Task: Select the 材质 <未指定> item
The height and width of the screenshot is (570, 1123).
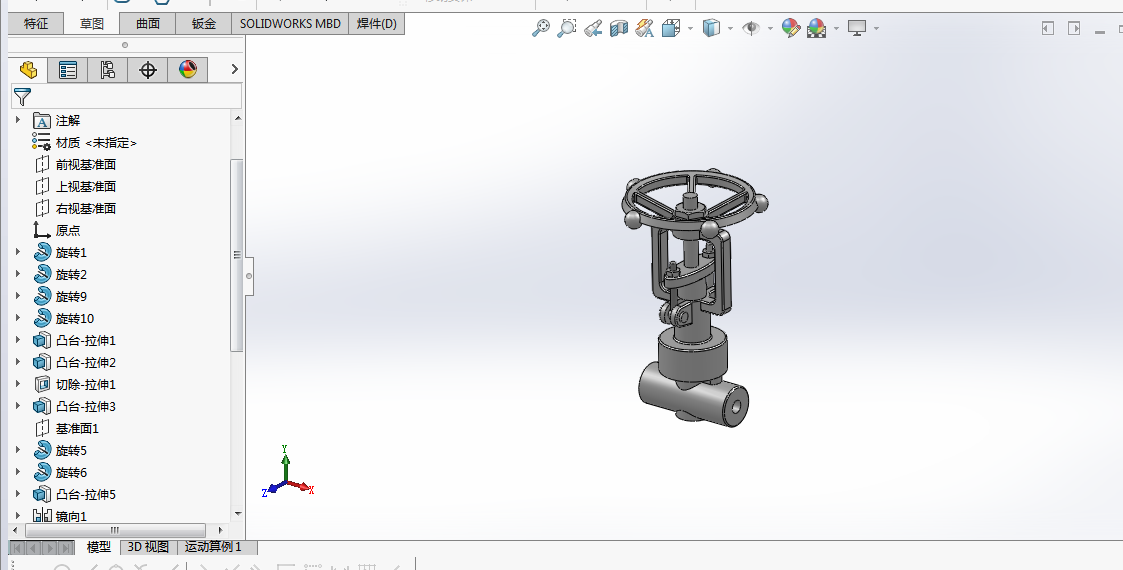Action: click(96, 142)
